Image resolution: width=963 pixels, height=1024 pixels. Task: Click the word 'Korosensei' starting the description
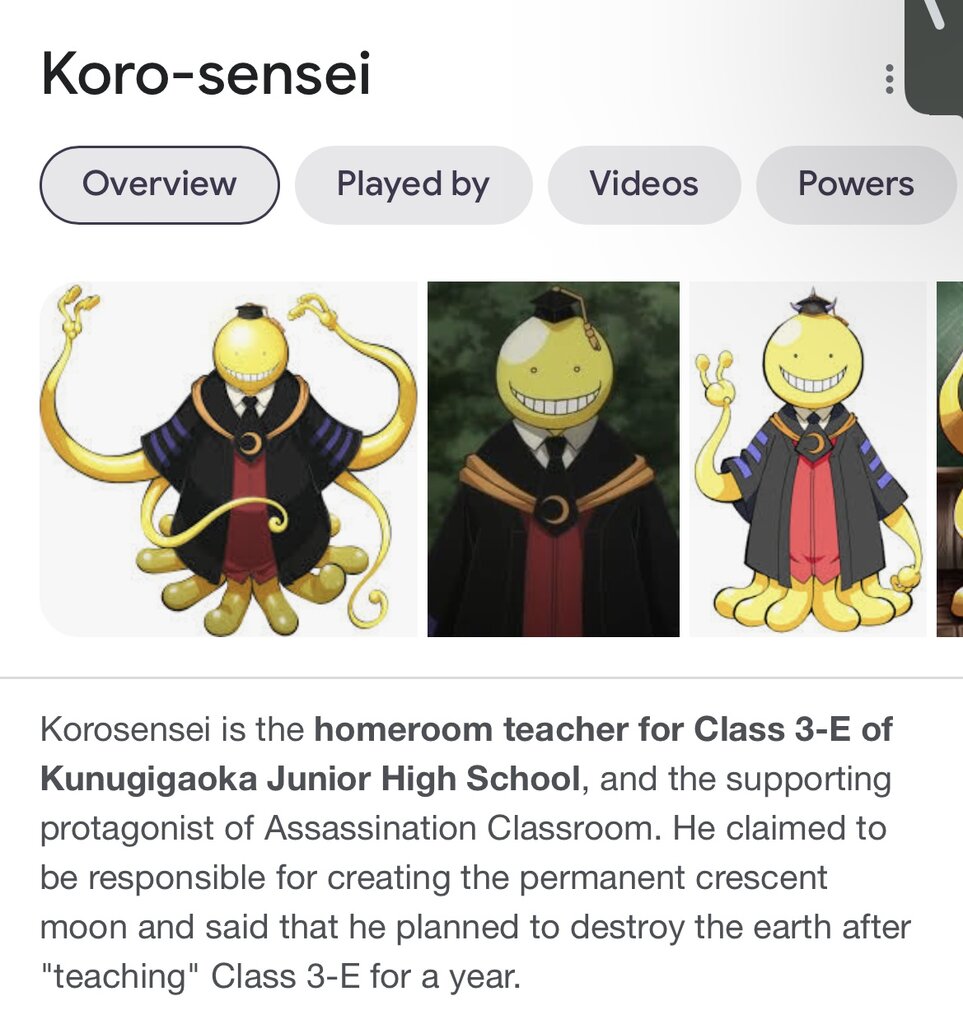click(125, 729)
